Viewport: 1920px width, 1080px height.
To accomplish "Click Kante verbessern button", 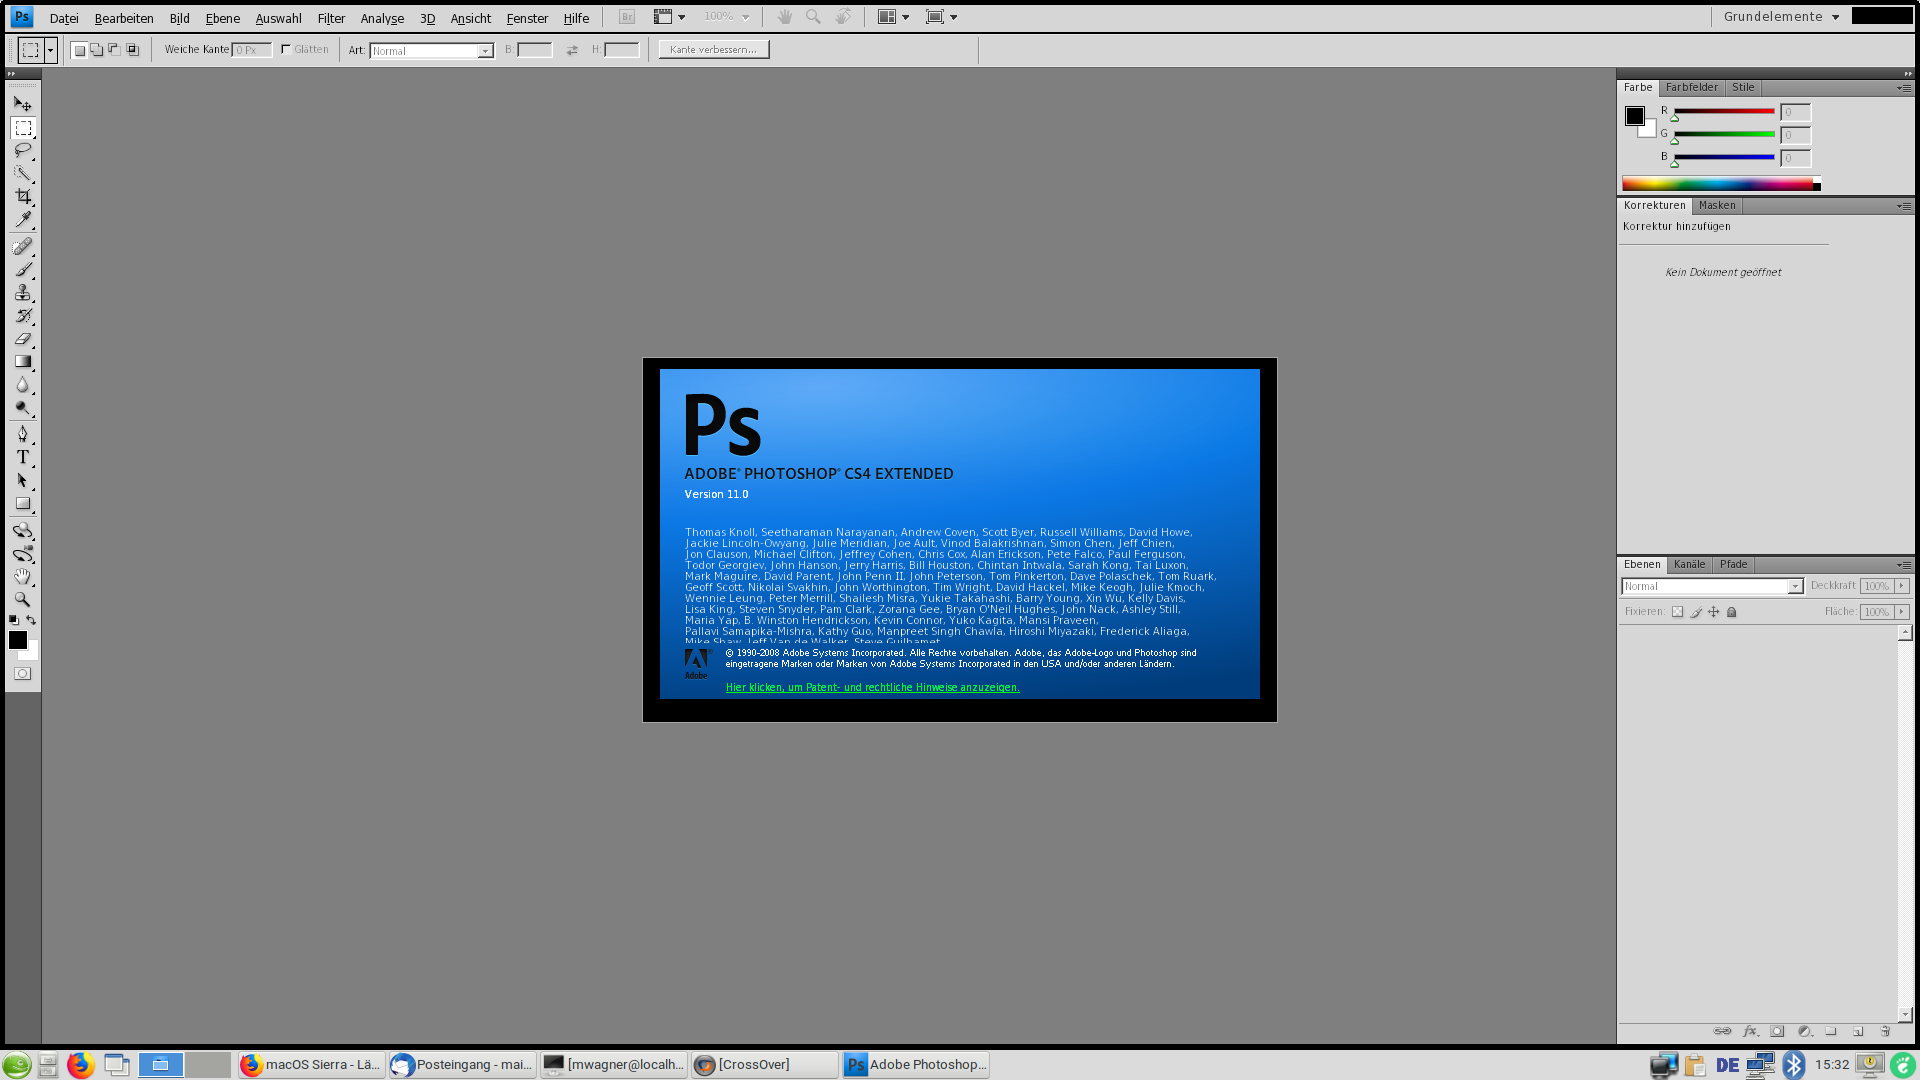I will [x=712, y=49].
